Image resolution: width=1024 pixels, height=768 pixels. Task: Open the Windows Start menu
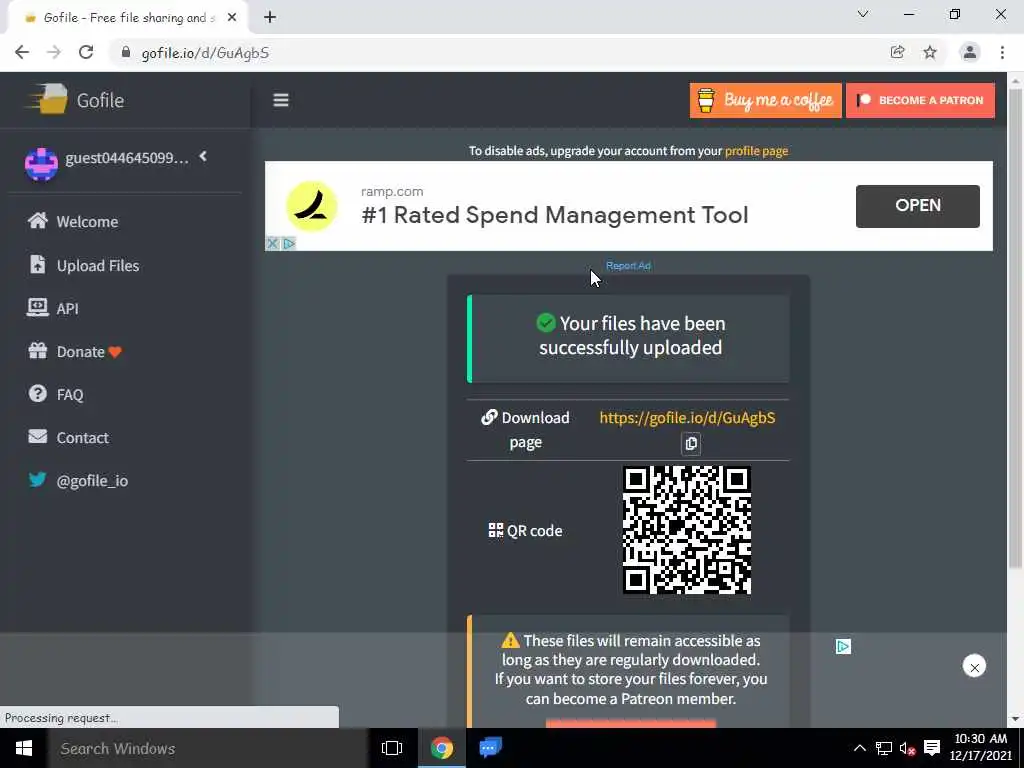[x=24, y=748]
